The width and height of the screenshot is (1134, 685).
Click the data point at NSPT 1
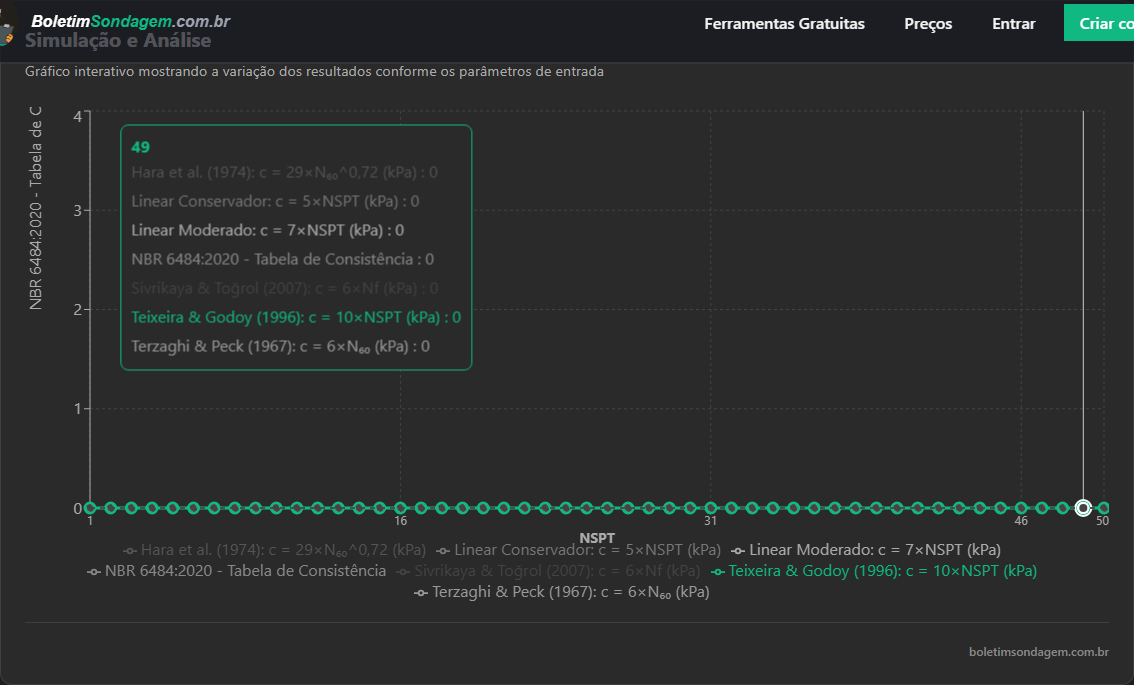tap(90, 508)
